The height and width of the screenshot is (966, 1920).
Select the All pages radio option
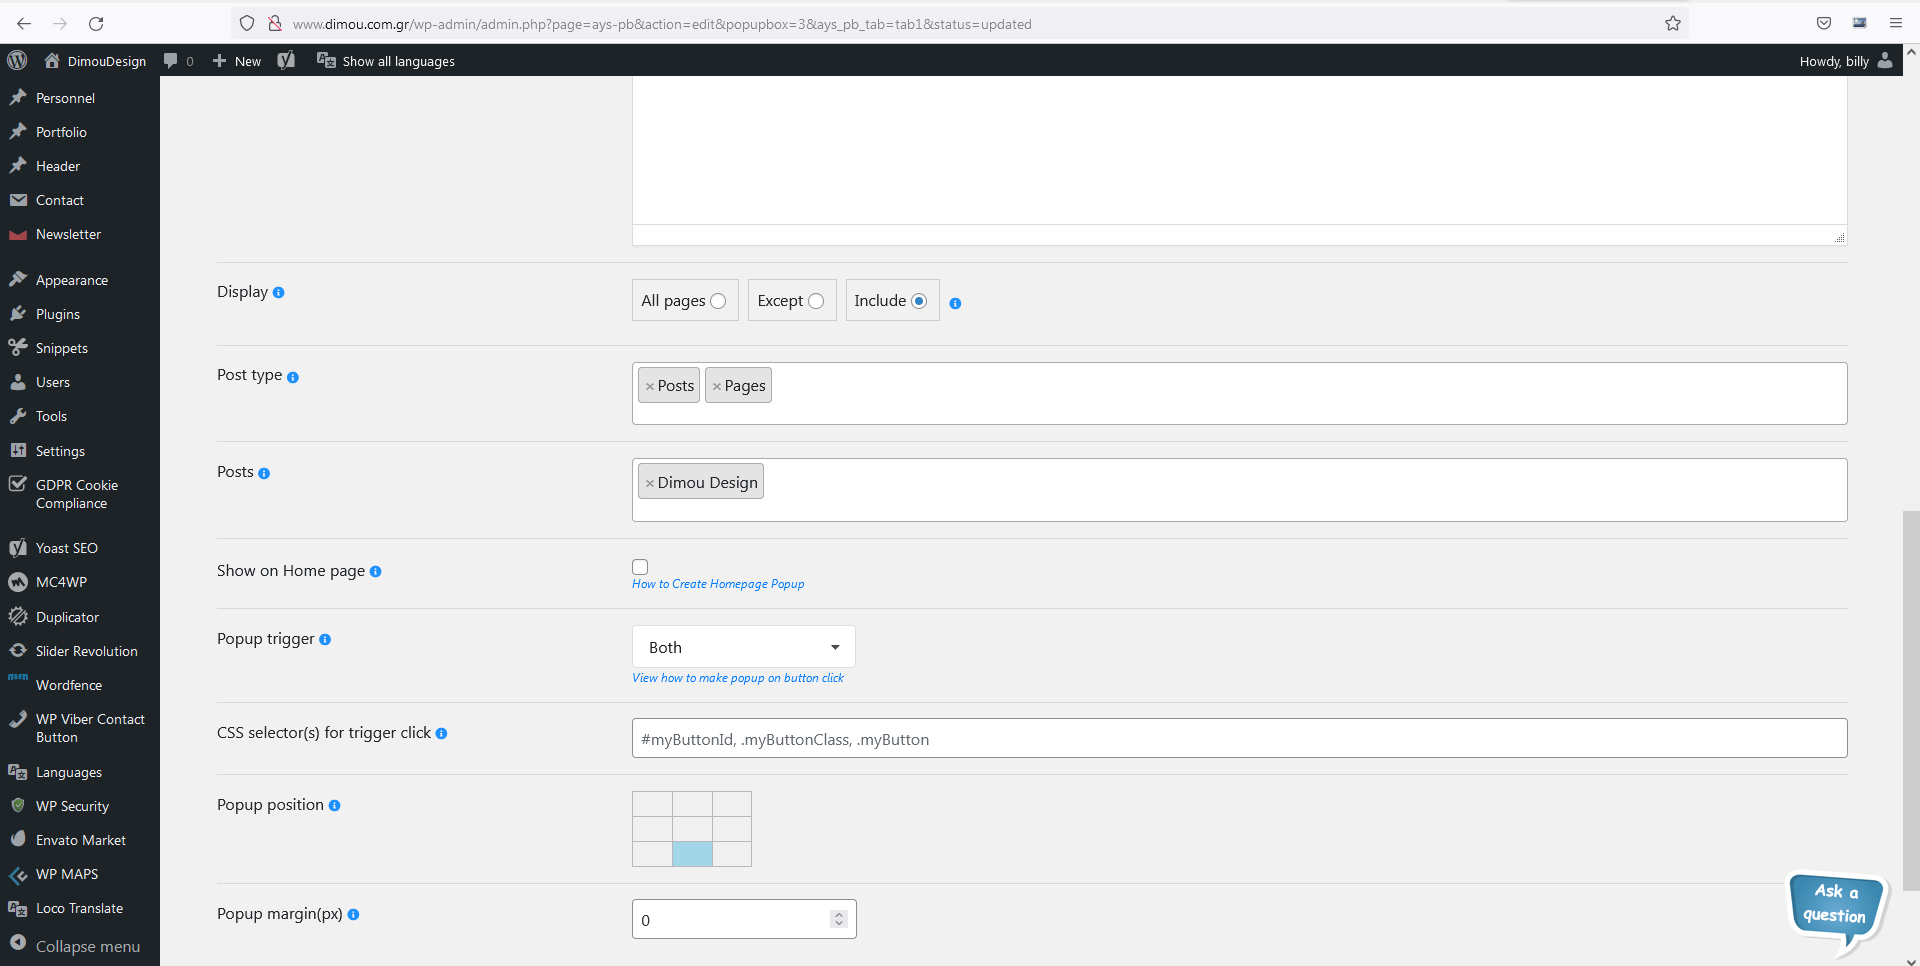tap(718, 301)
